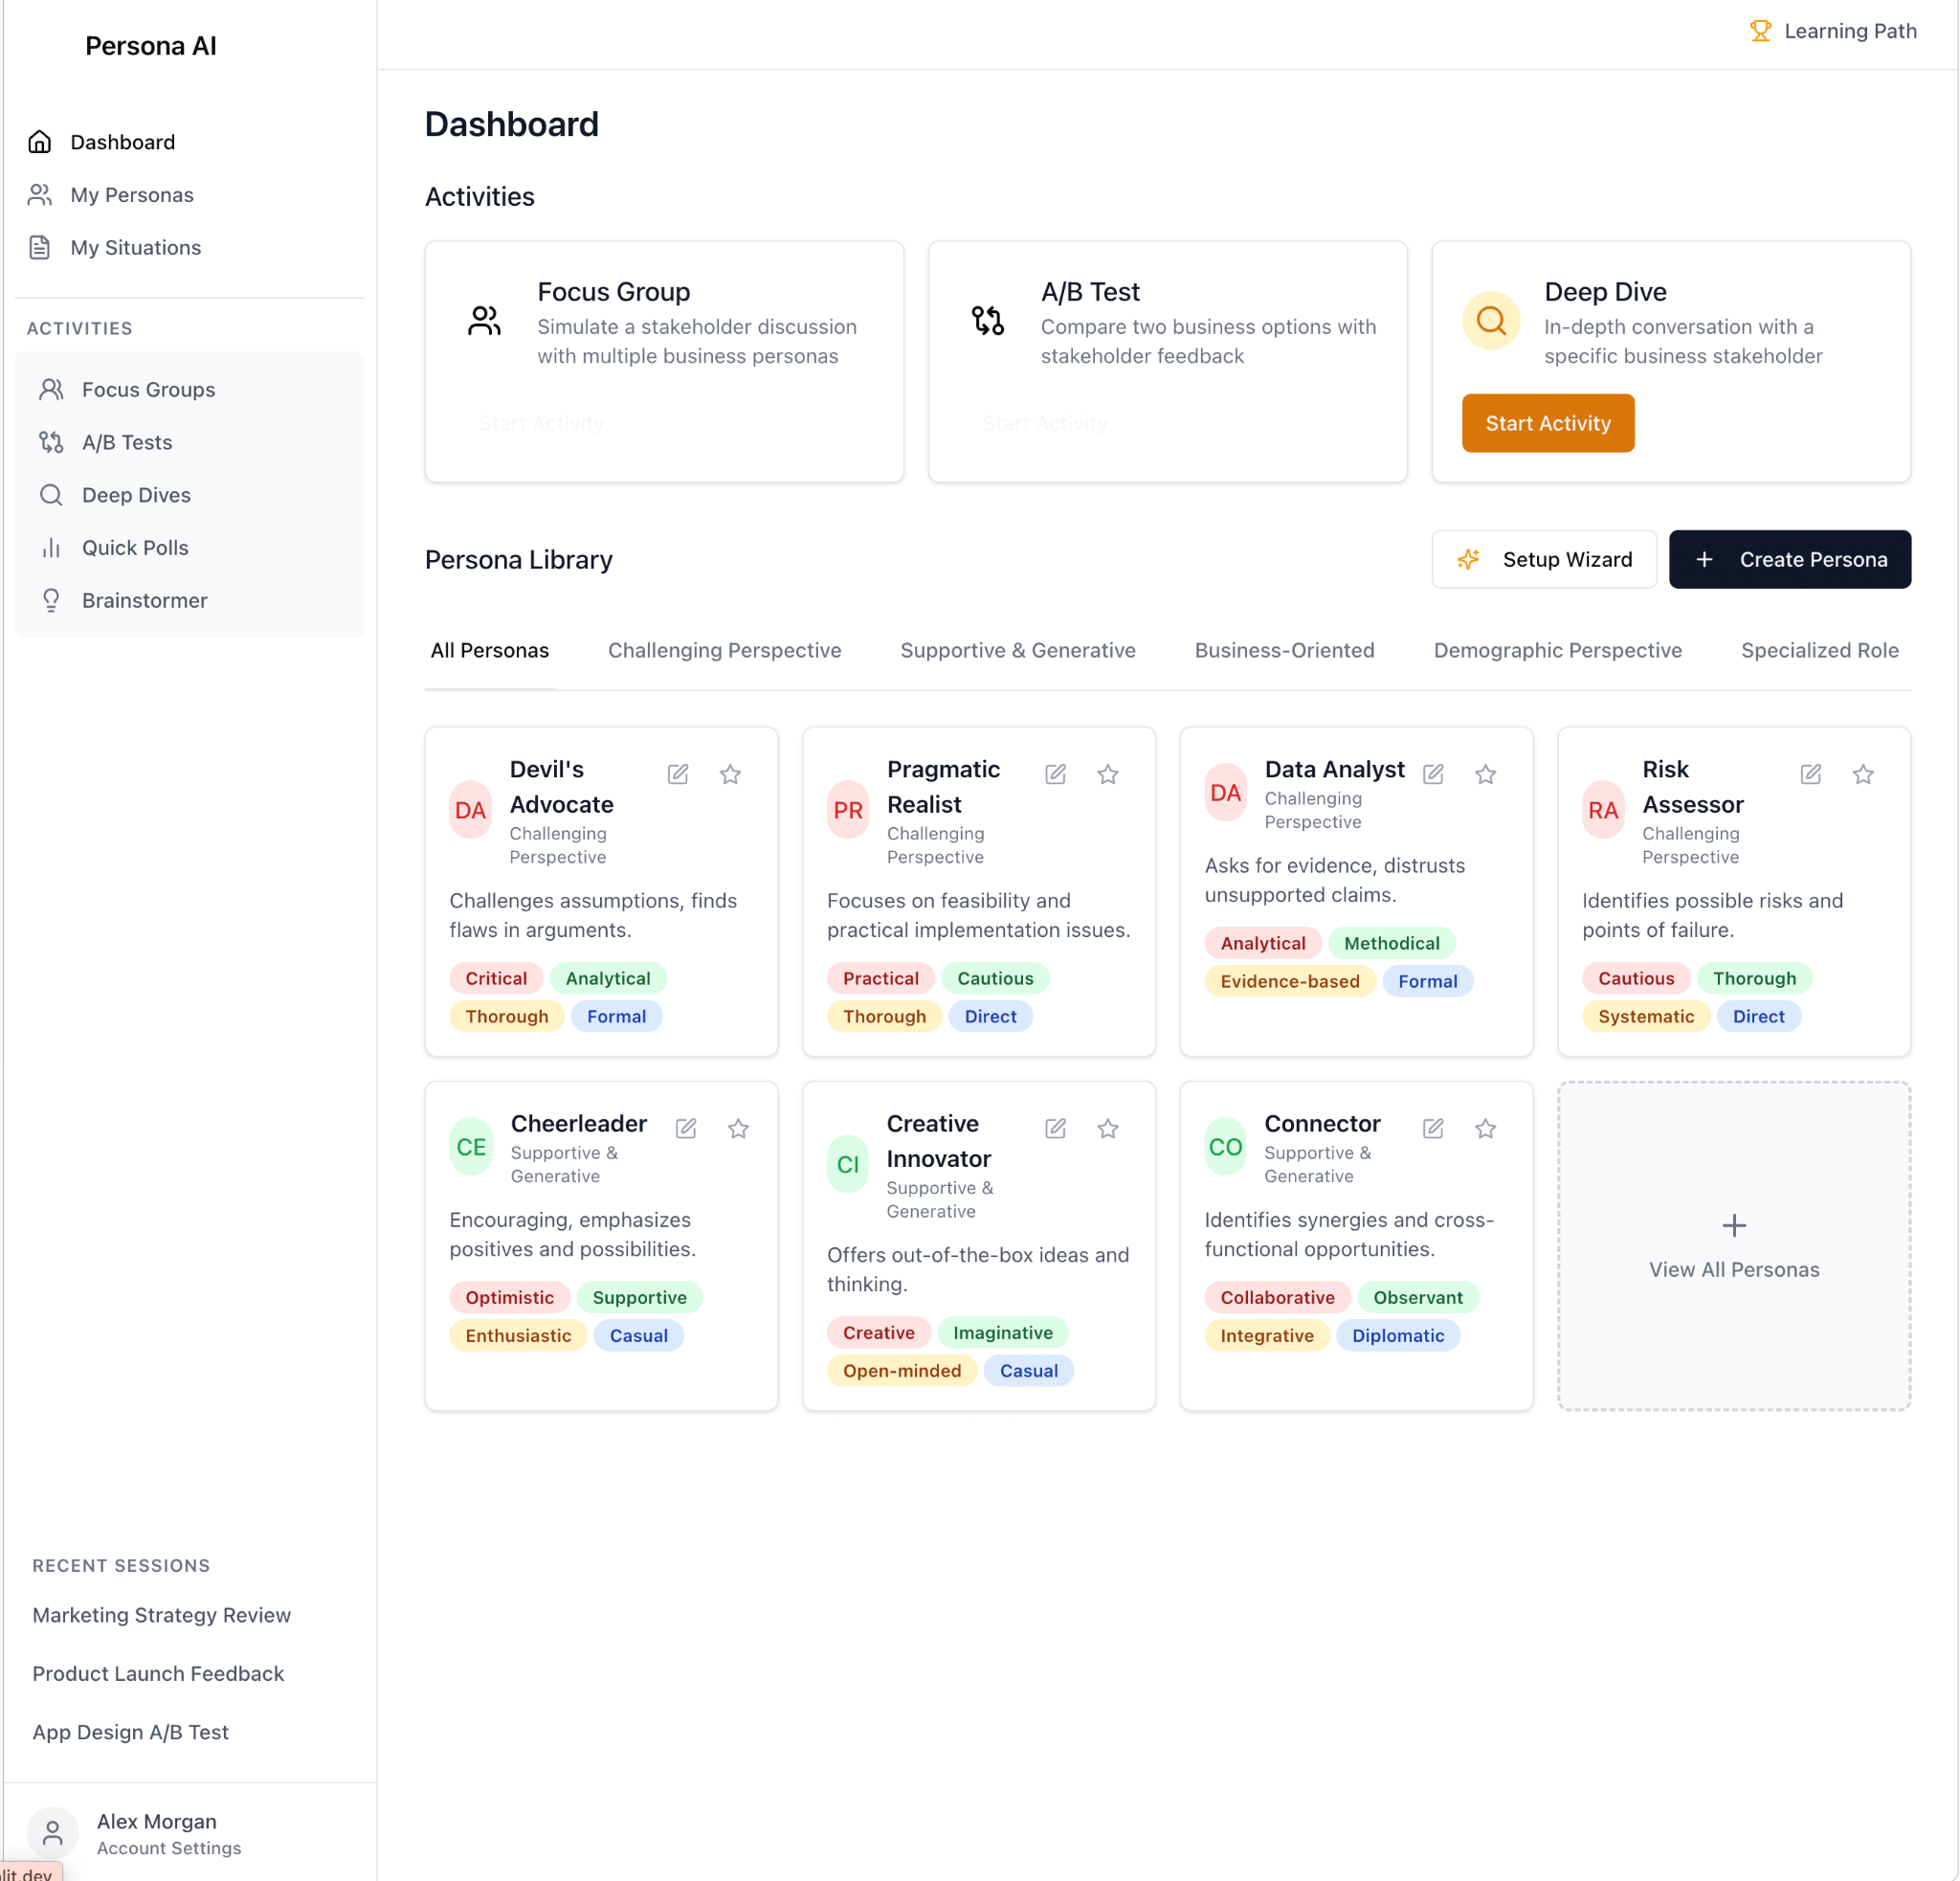Click the Alex Morgan avatar icon

(53, 1833)
